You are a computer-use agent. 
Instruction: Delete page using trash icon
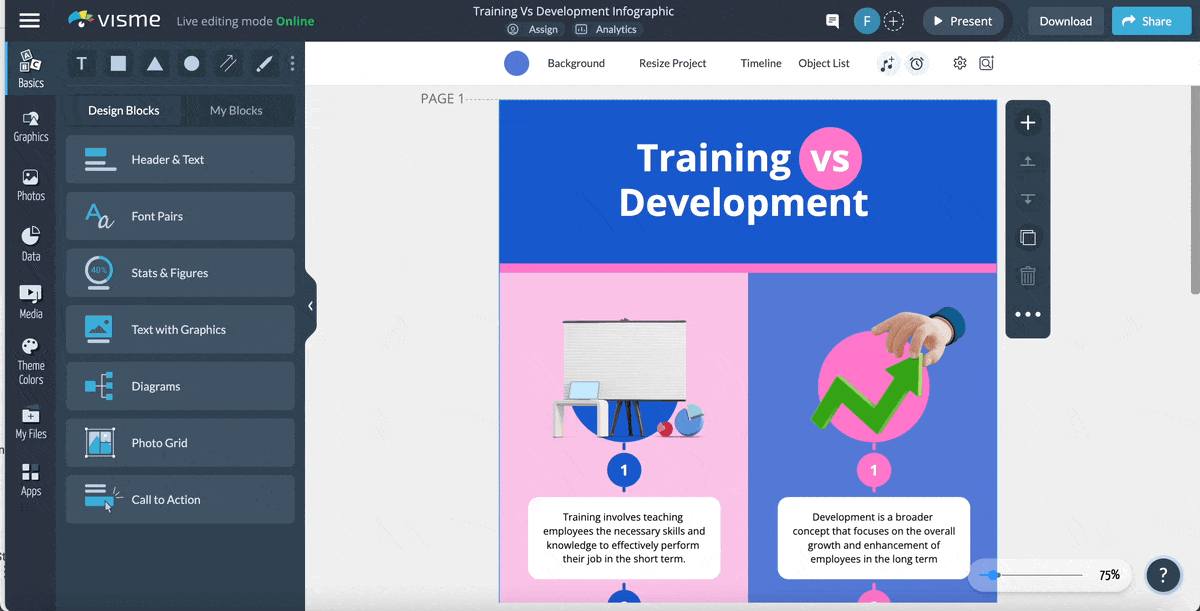pyautogui.click(x=1027, y=276)
